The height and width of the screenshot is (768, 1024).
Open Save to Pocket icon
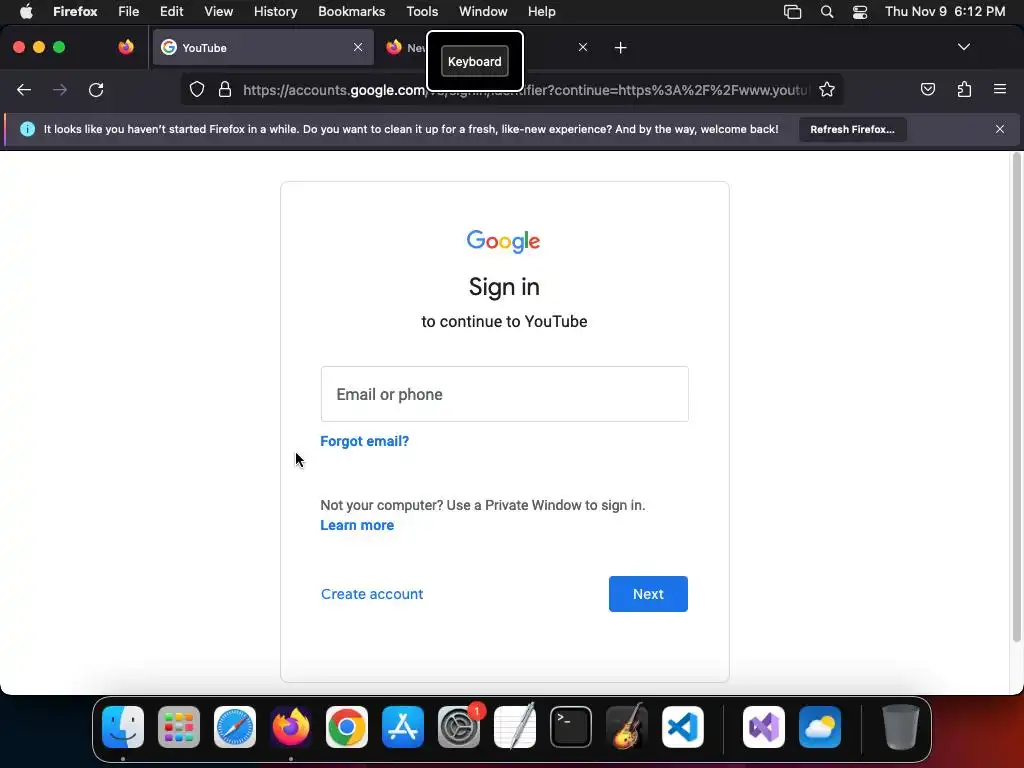click(927, 89)
